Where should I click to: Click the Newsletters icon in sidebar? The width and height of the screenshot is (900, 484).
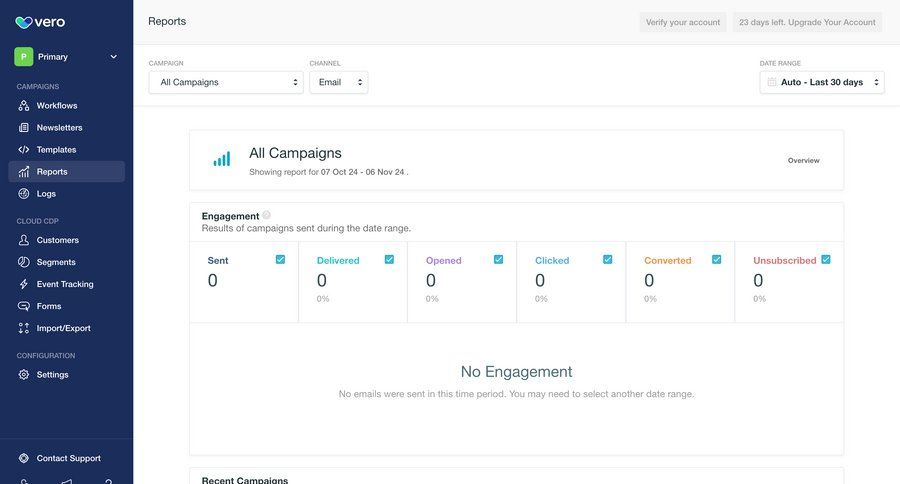click(24, 127)
